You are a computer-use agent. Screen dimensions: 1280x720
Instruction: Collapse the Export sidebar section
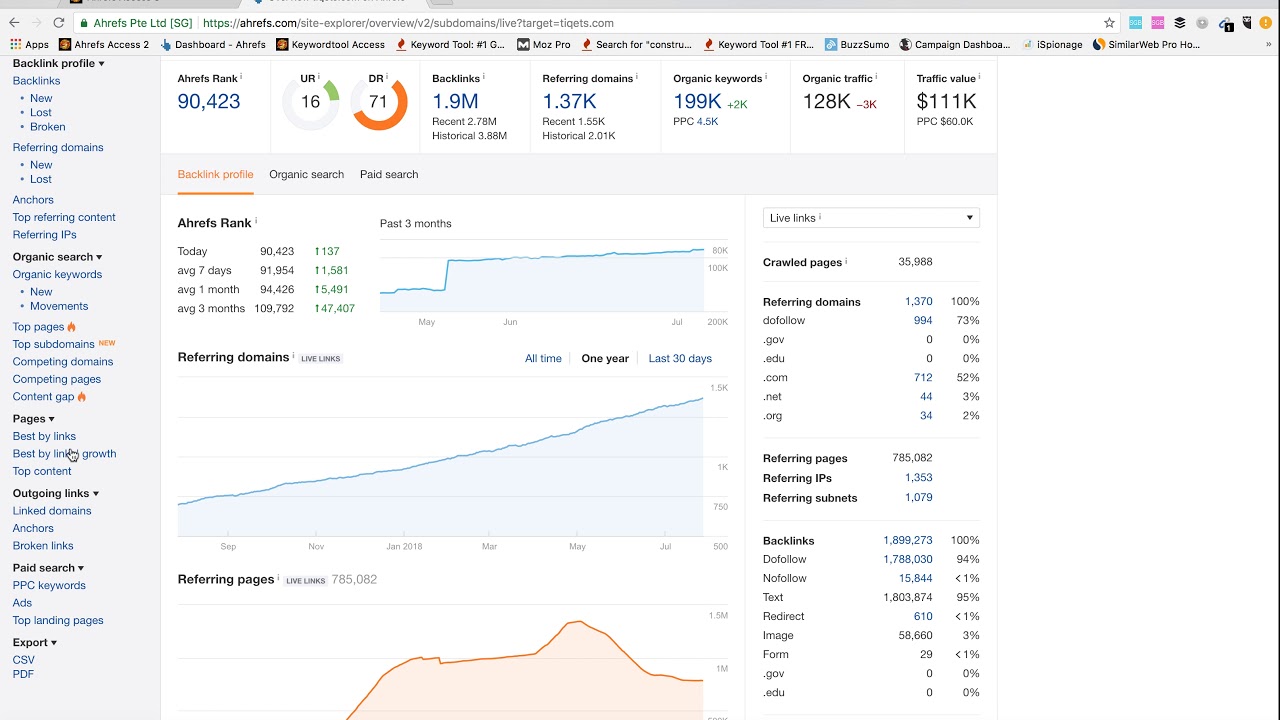point(34,642)
